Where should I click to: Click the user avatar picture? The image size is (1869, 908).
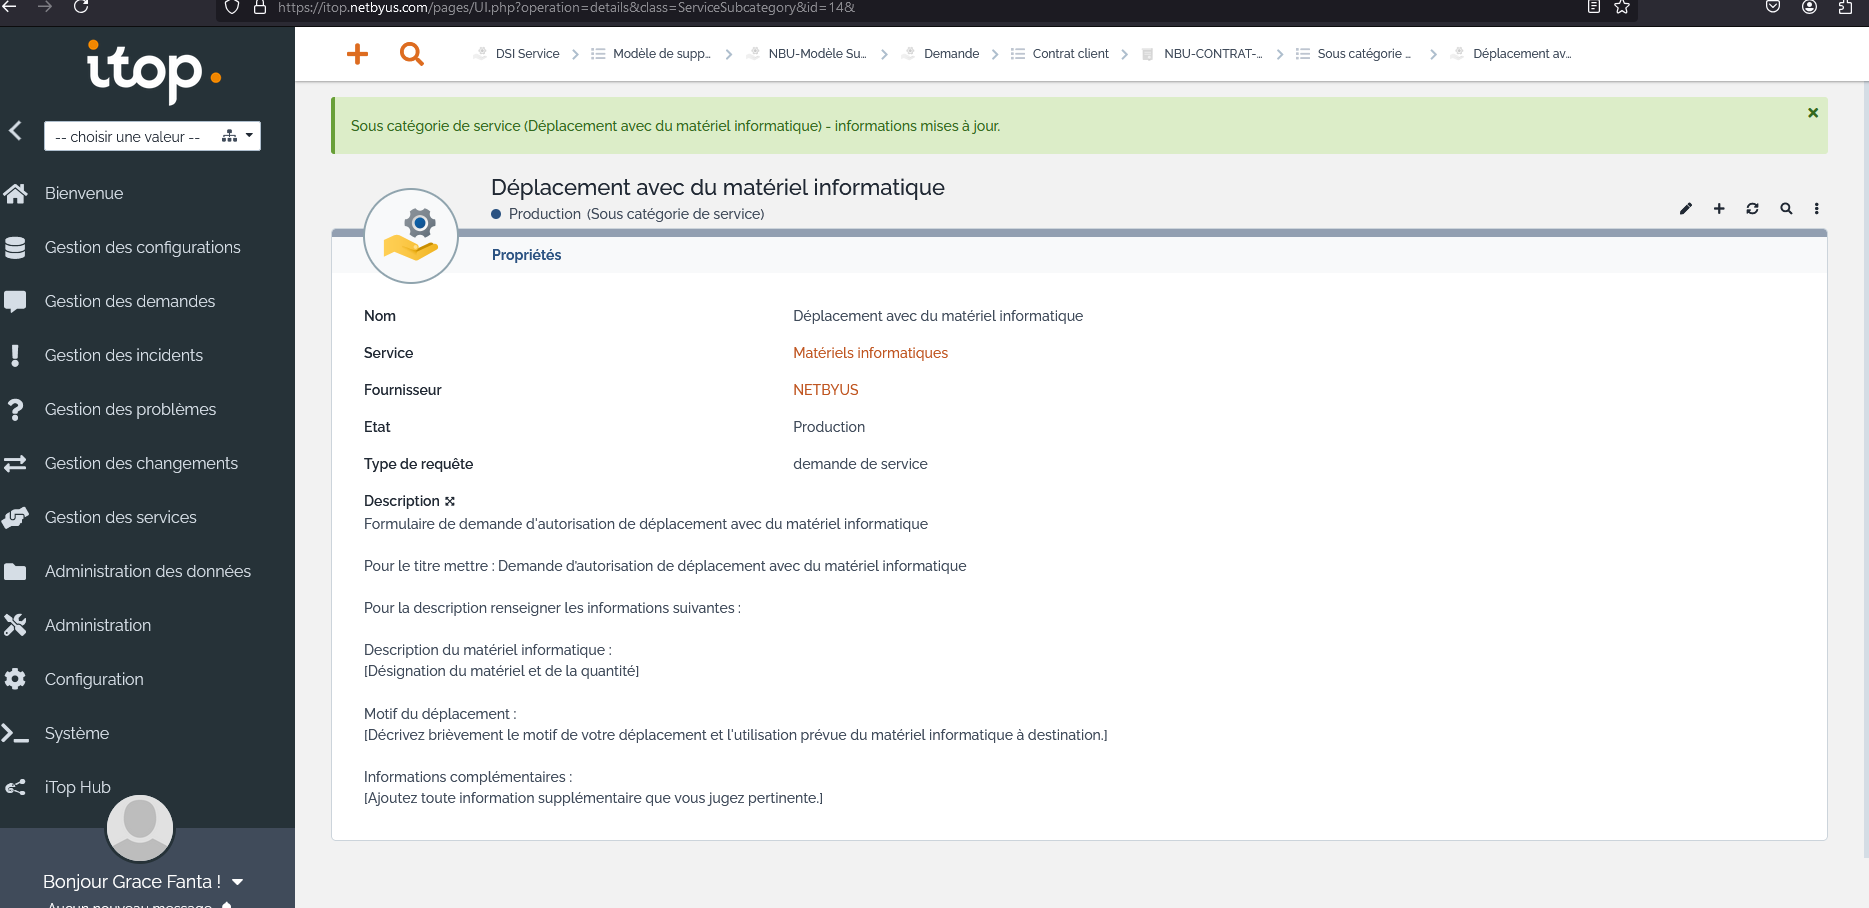coord(140,828)
